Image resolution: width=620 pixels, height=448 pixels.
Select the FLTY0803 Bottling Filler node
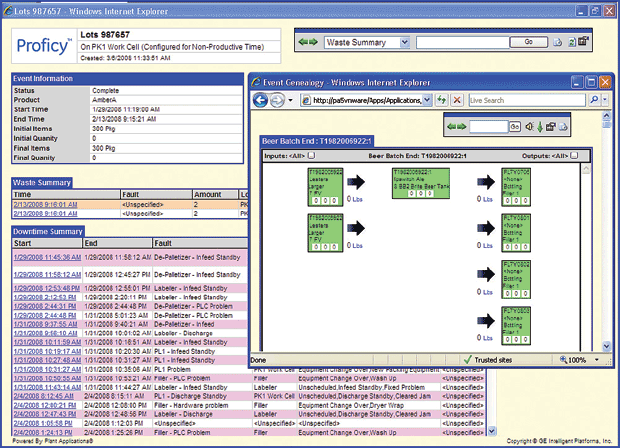[516, 325]
